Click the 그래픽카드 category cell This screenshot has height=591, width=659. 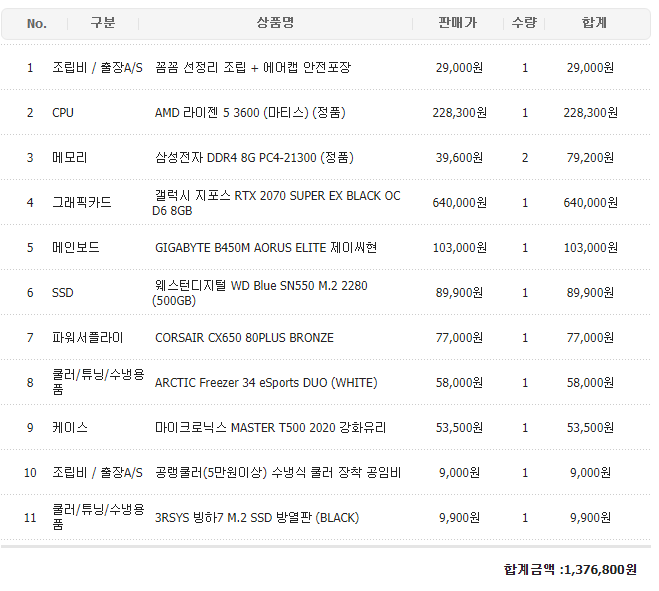point(82,203)
